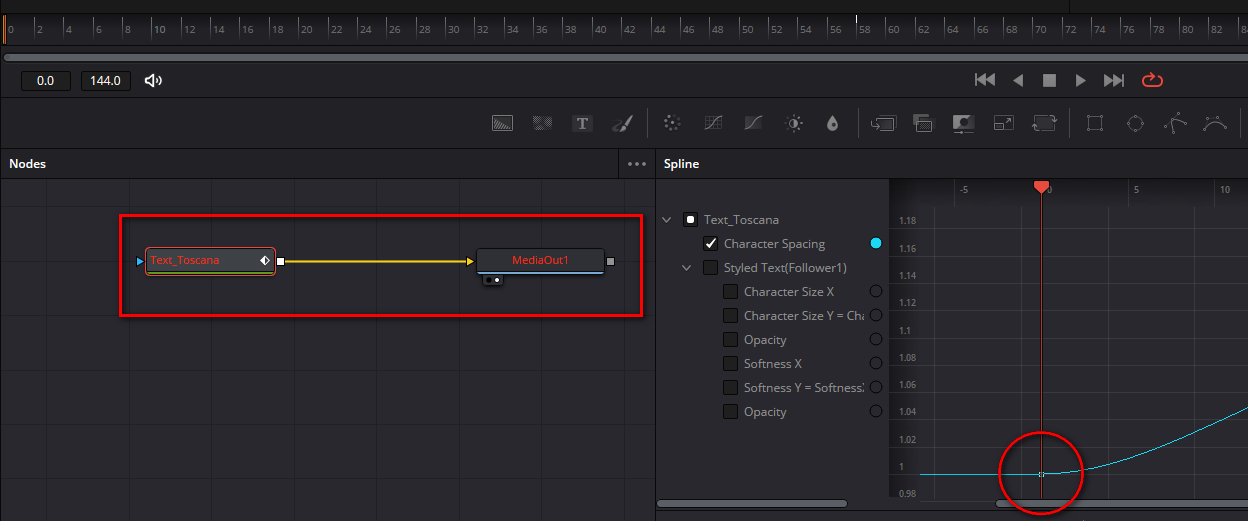Click the Character Spacing label
The width and height of the screenshot is (1248, 521).
[774, 244]
